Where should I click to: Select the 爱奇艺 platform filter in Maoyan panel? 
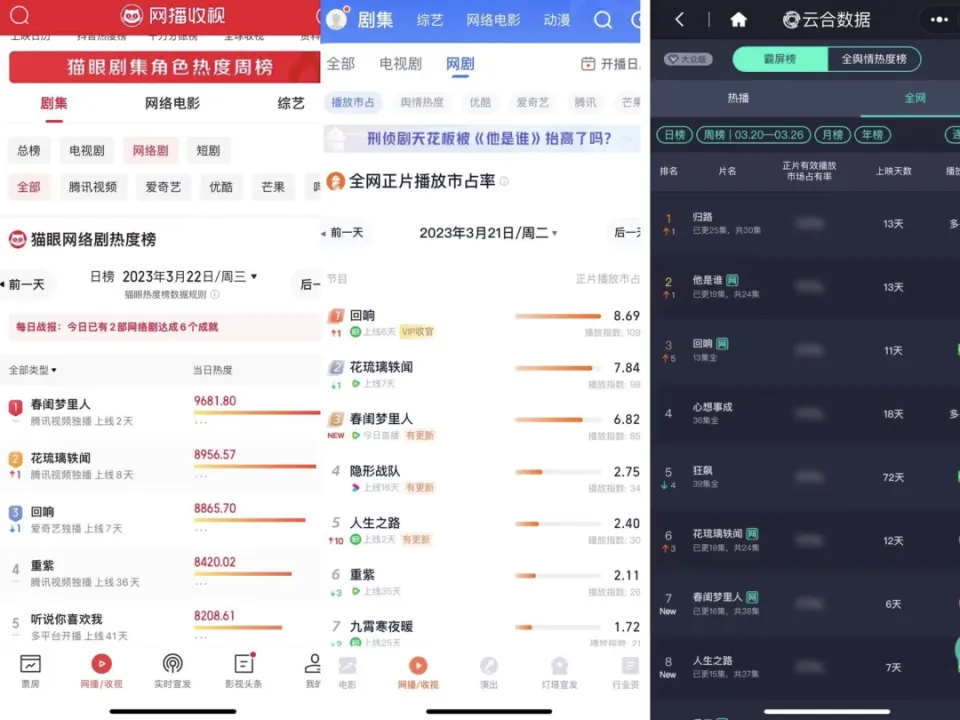pyautogui.click(x=163, y=187)
